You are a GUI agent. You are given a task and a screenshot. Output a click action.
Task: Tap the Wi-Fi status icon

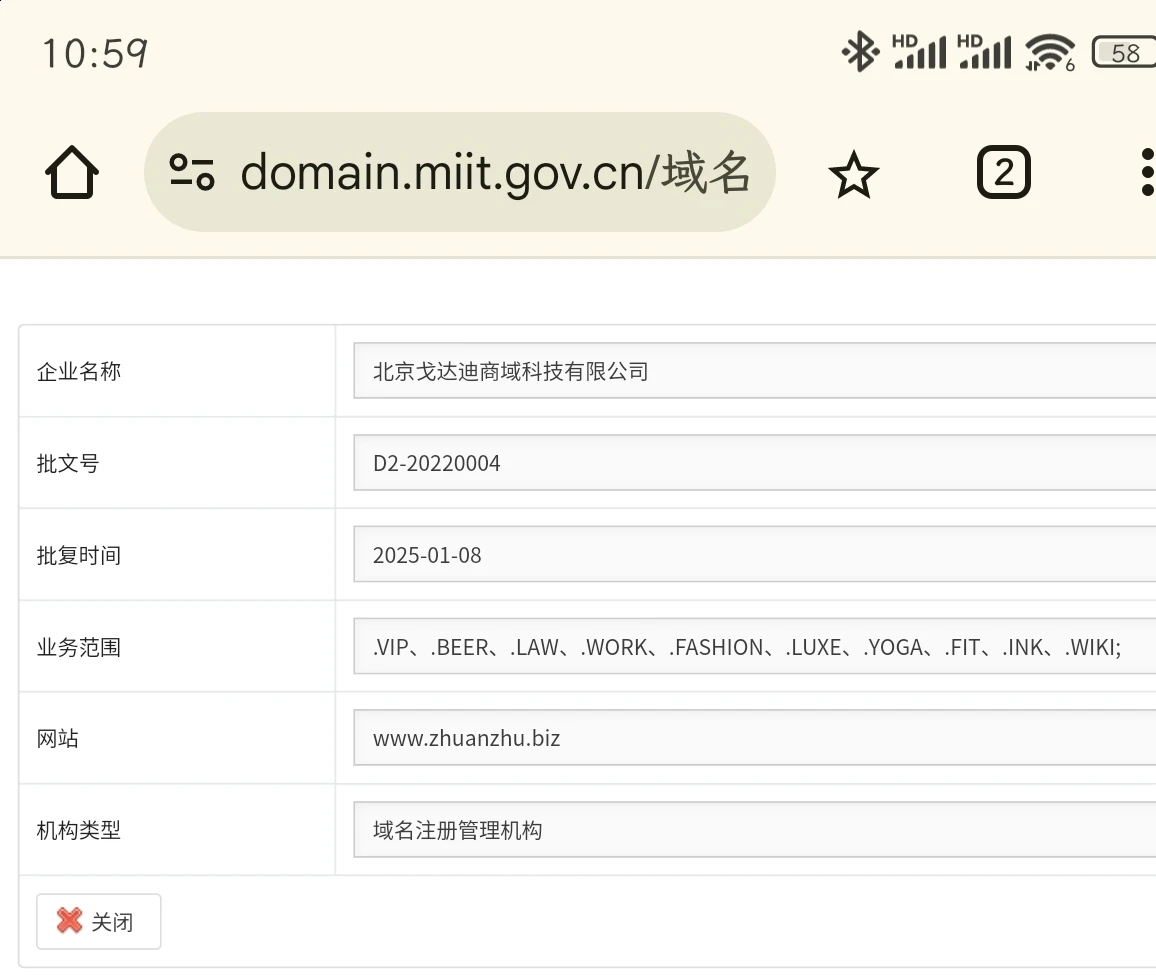tap(1048, 52)
